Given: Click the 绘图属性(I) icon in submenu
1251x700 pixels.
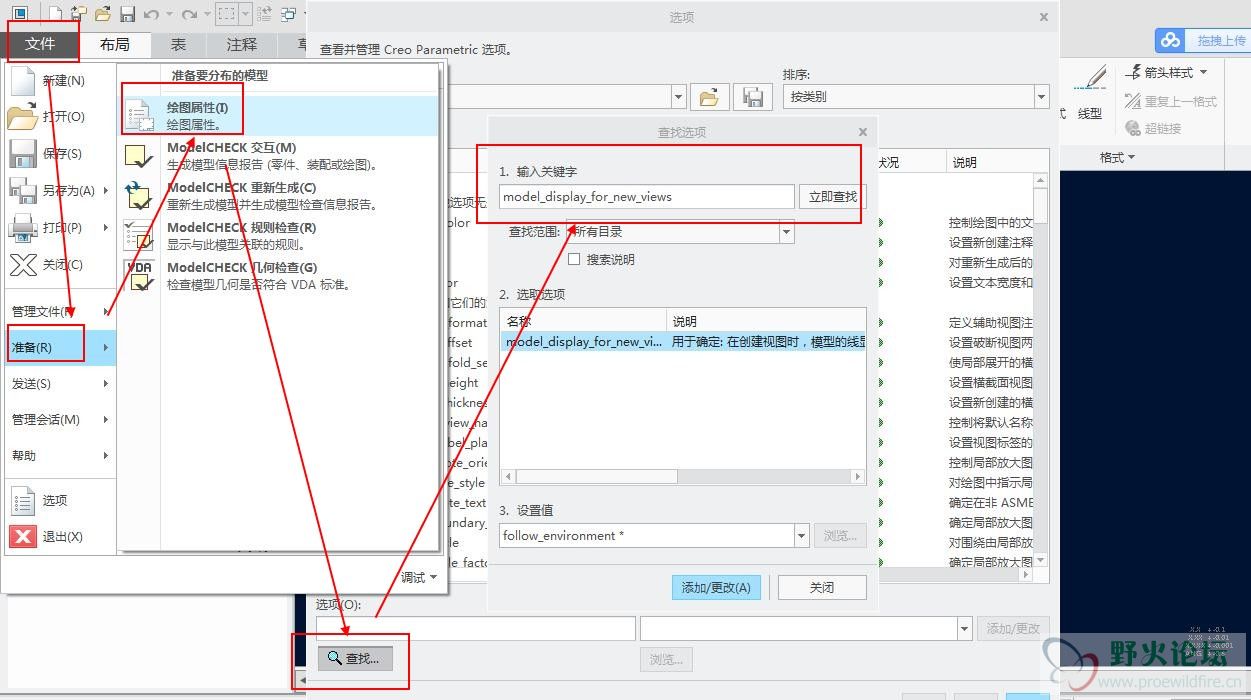Looking at the screenshot, I should coord(139,116).
